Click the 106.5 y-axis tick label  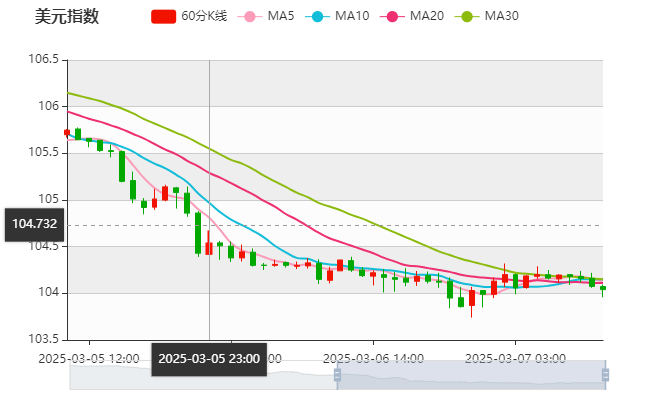coord(42,60)
